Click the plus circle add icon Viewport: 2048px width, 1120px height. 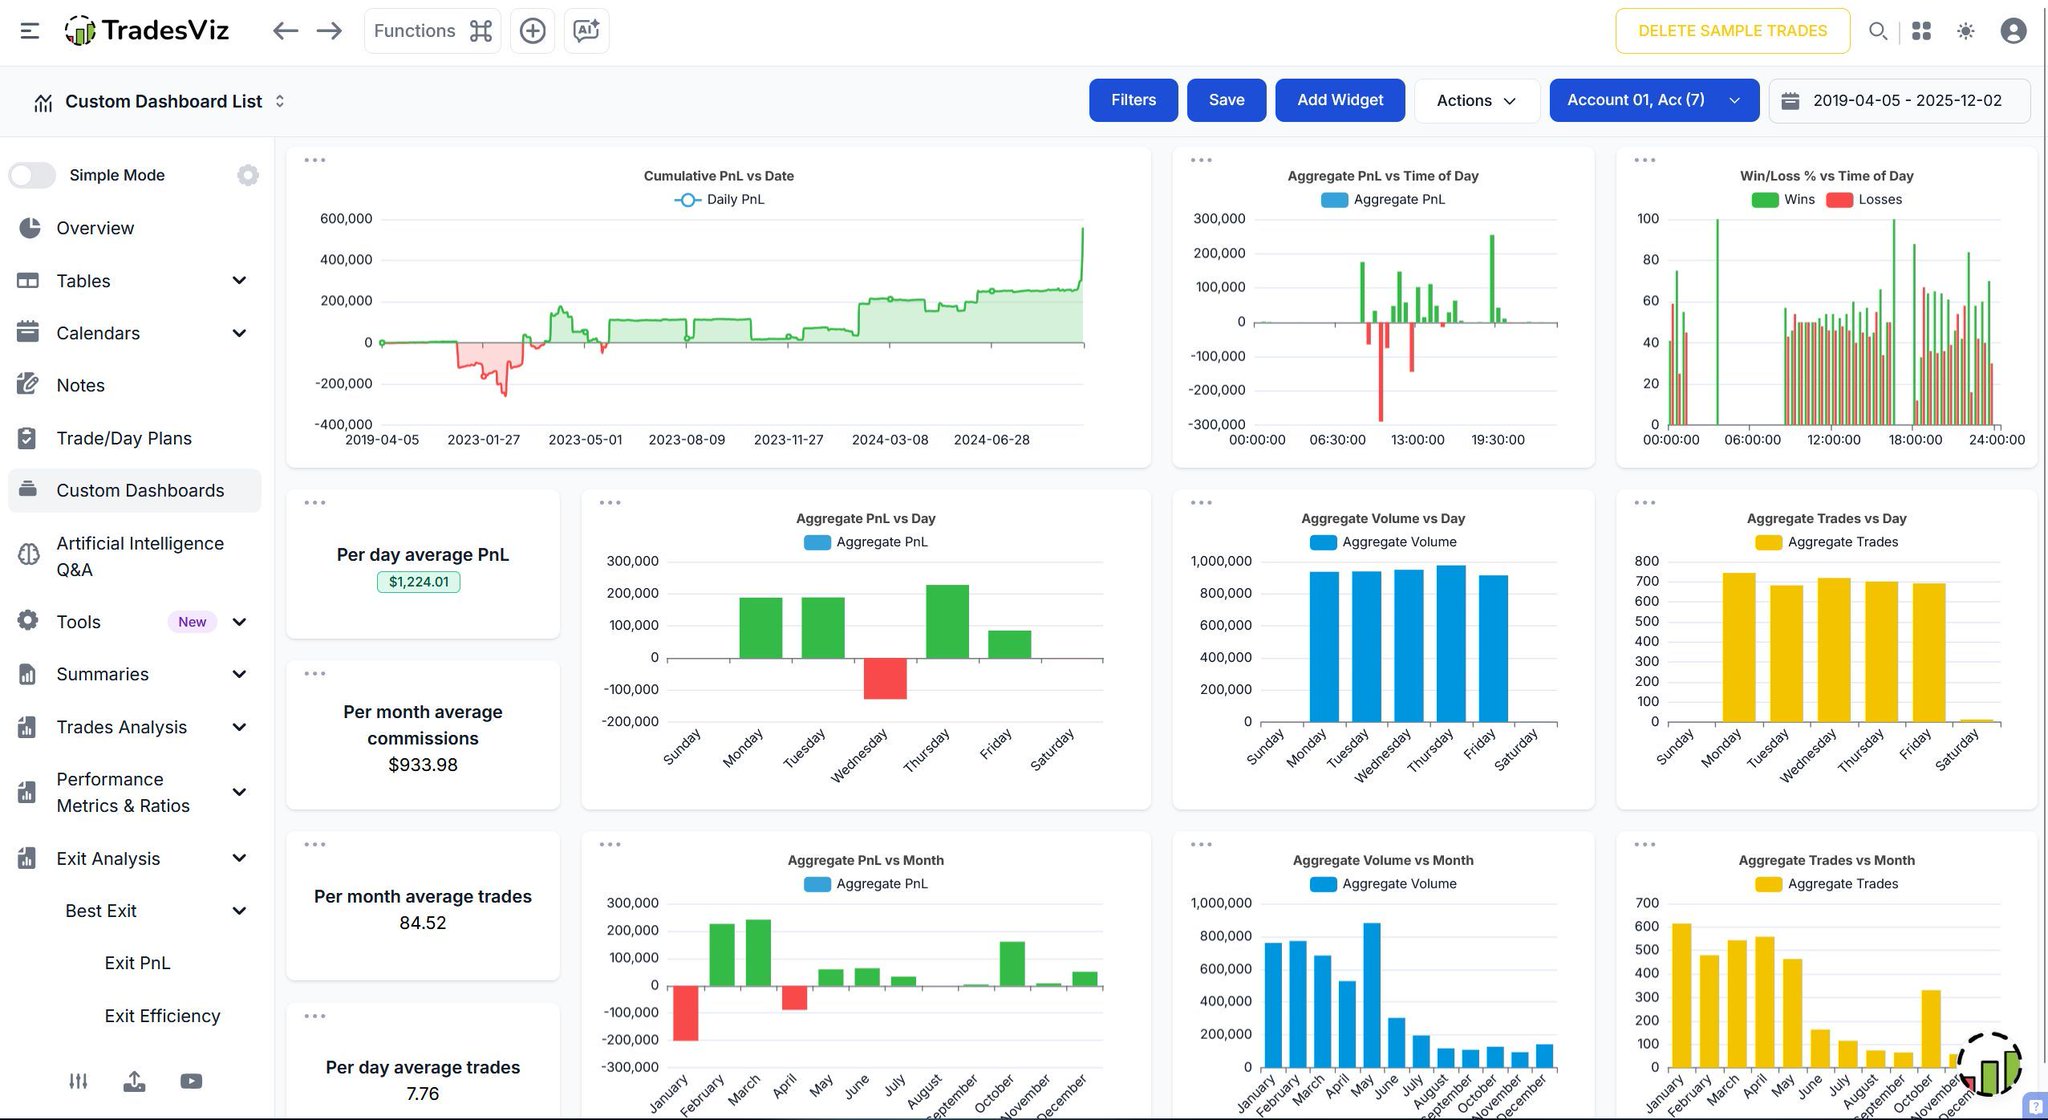click(532, 31)
